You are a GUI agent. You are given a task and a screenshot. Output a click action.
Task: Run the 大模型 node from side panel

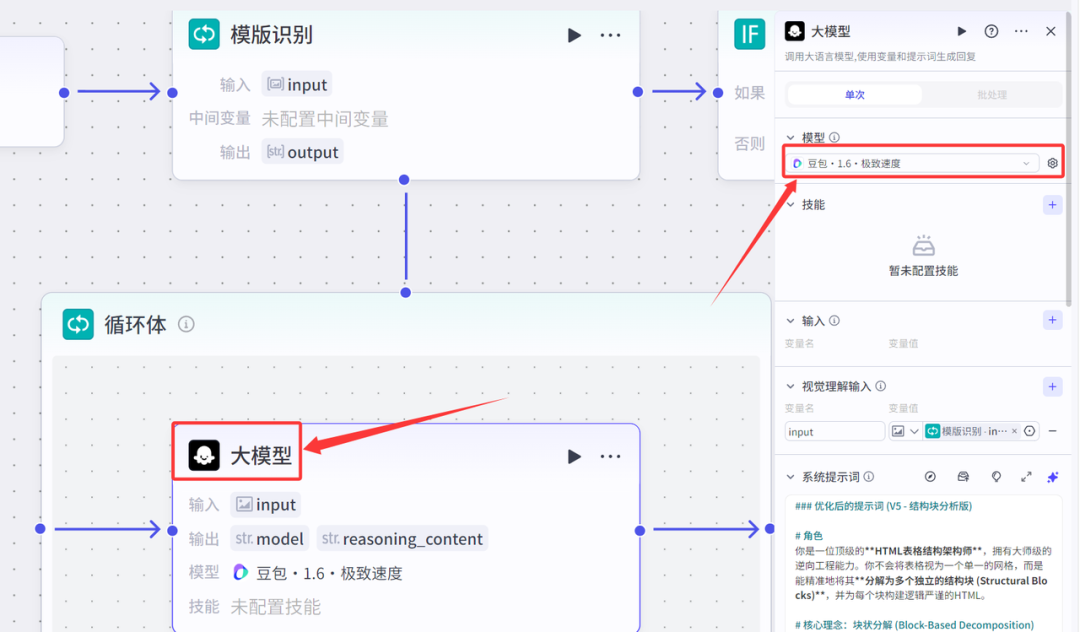click(962, 31)
